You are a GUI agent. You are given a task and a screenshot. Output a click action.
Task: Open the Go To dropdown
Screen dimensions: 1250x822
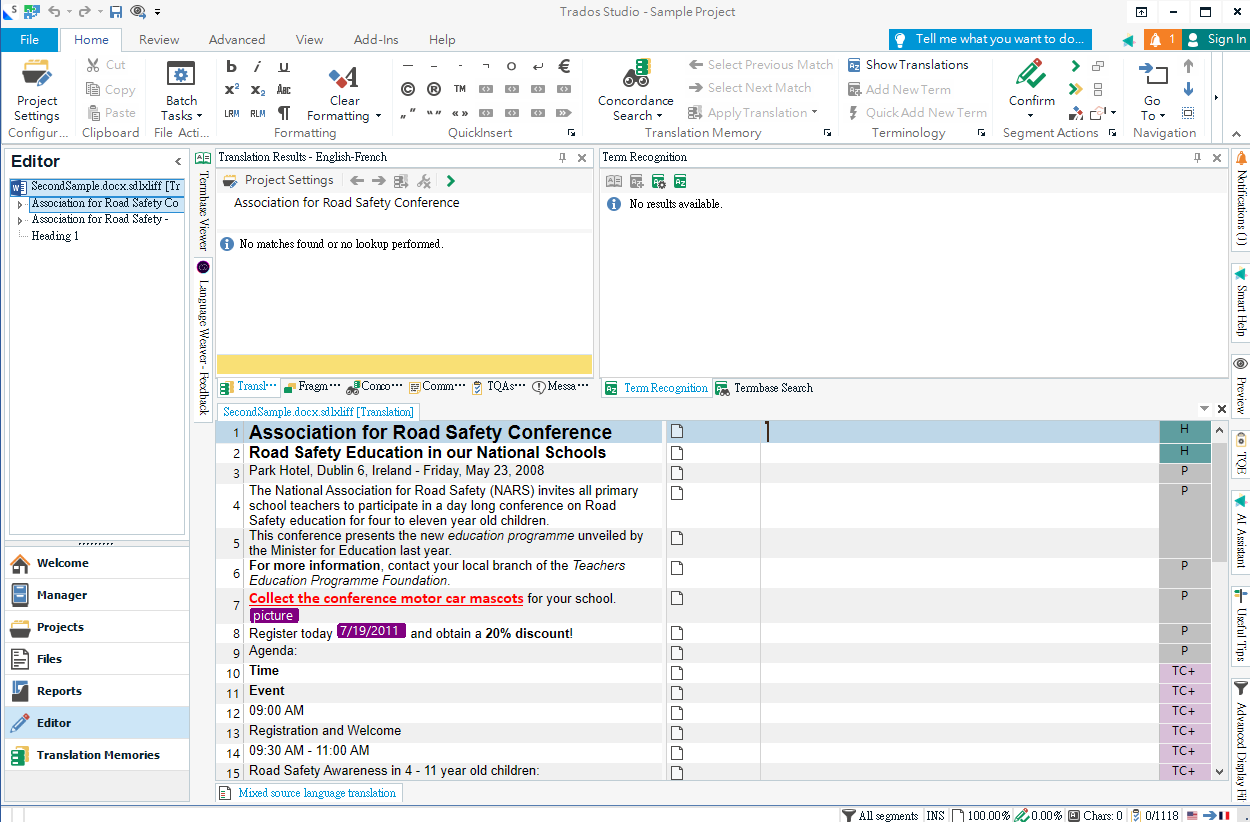tap(1153, 108)
